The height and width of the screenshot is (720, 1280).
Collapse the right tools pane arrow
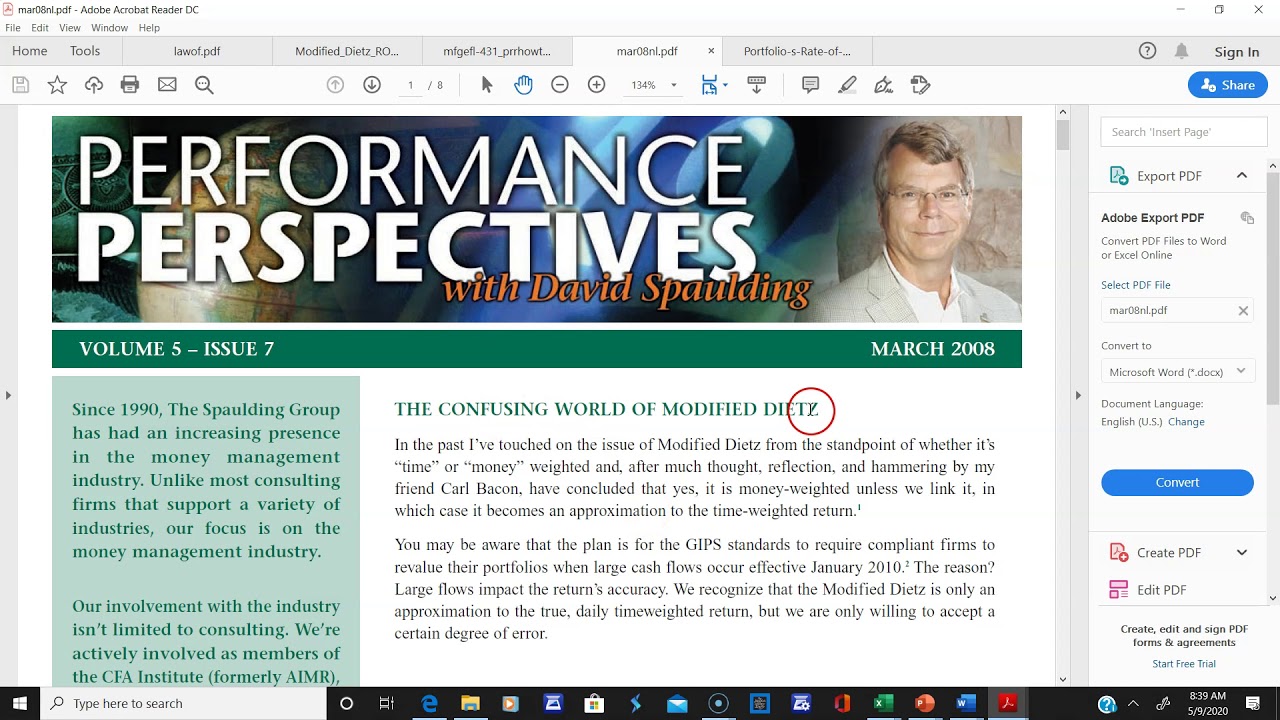click(x=1078, y=395)
